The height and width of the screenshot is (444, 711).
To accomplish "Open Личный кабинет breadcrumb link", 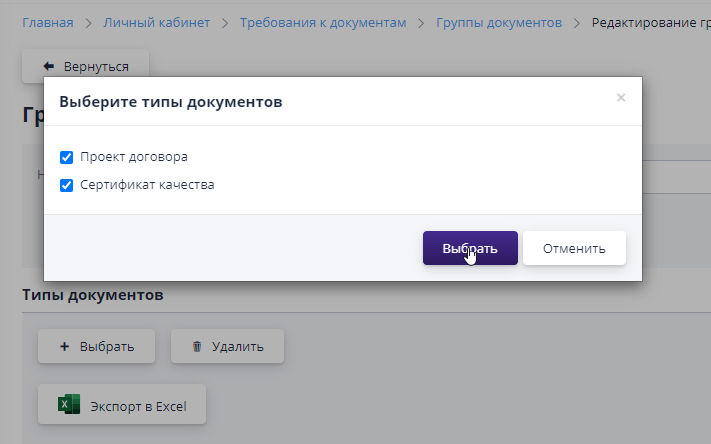I will pos(153,22).
